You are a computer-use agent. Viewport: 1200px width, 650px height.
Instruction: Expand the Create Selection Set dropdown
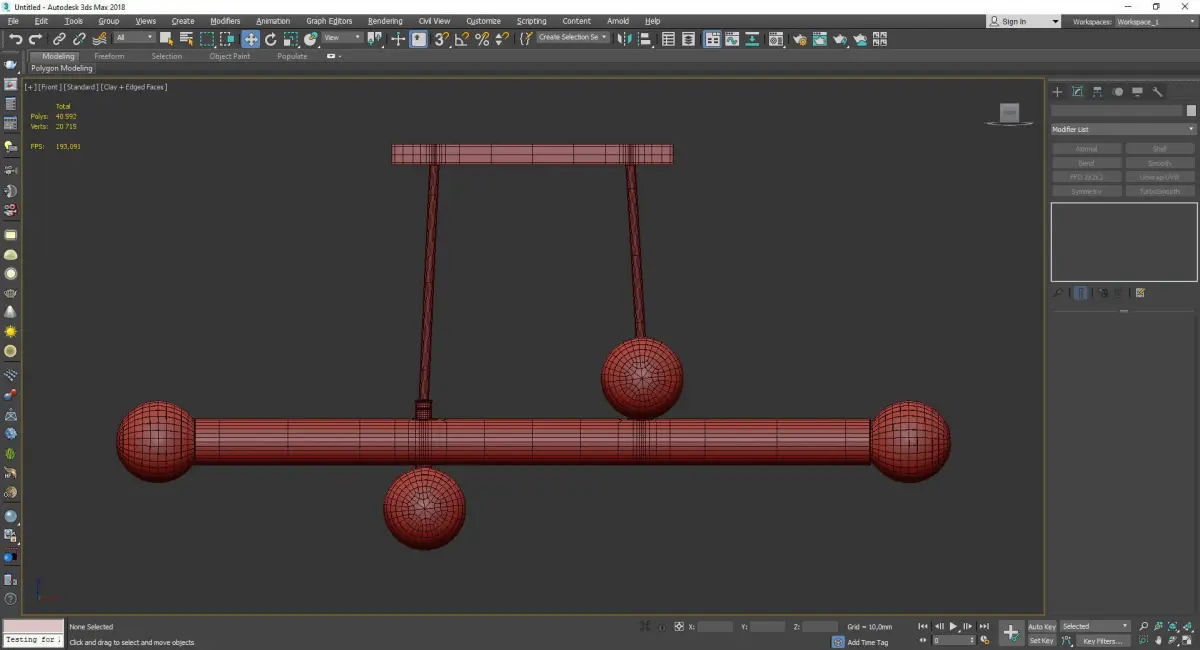pos(573,37)
